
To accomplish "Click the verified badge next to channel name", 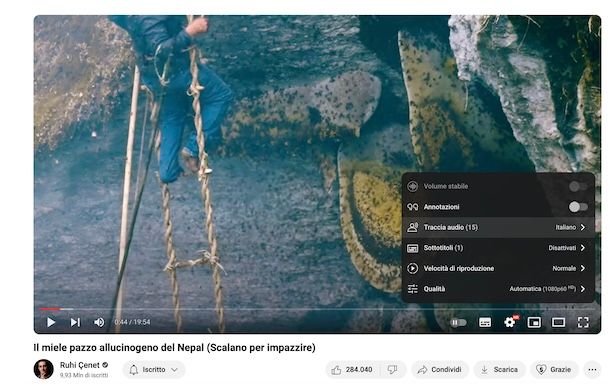I will (x=105, y=365).
